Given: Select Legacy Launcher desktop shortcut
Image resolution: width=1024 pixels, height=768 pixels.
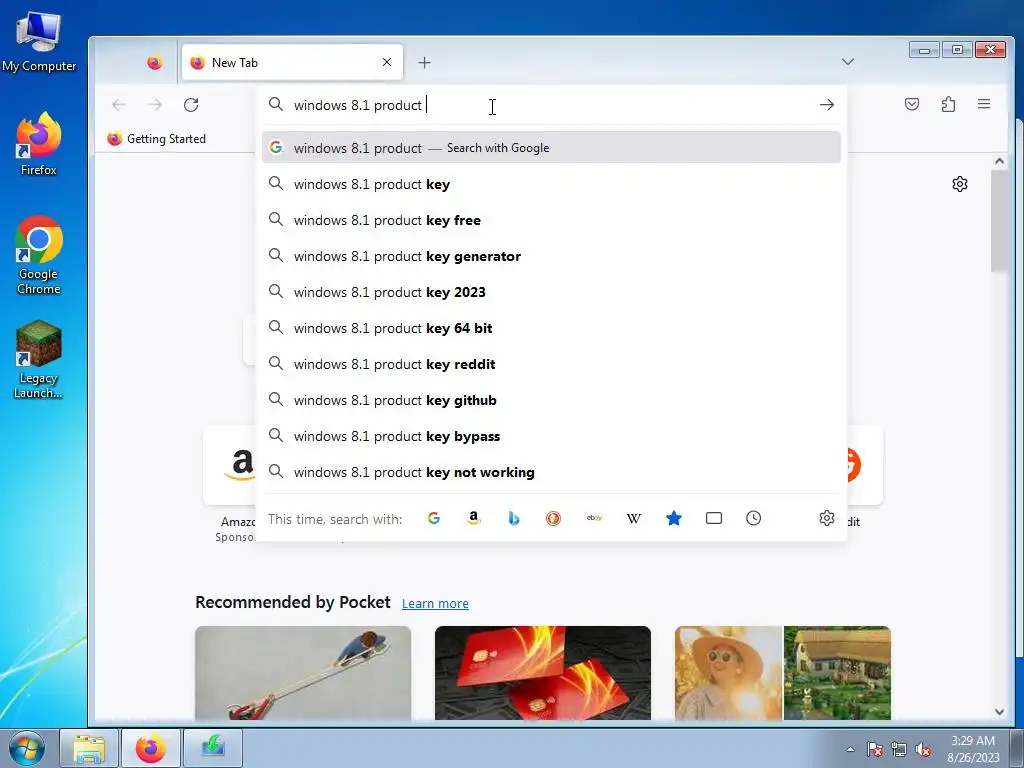Looking at the screenshot, I should pyautogui.click(x=39, y=359).
